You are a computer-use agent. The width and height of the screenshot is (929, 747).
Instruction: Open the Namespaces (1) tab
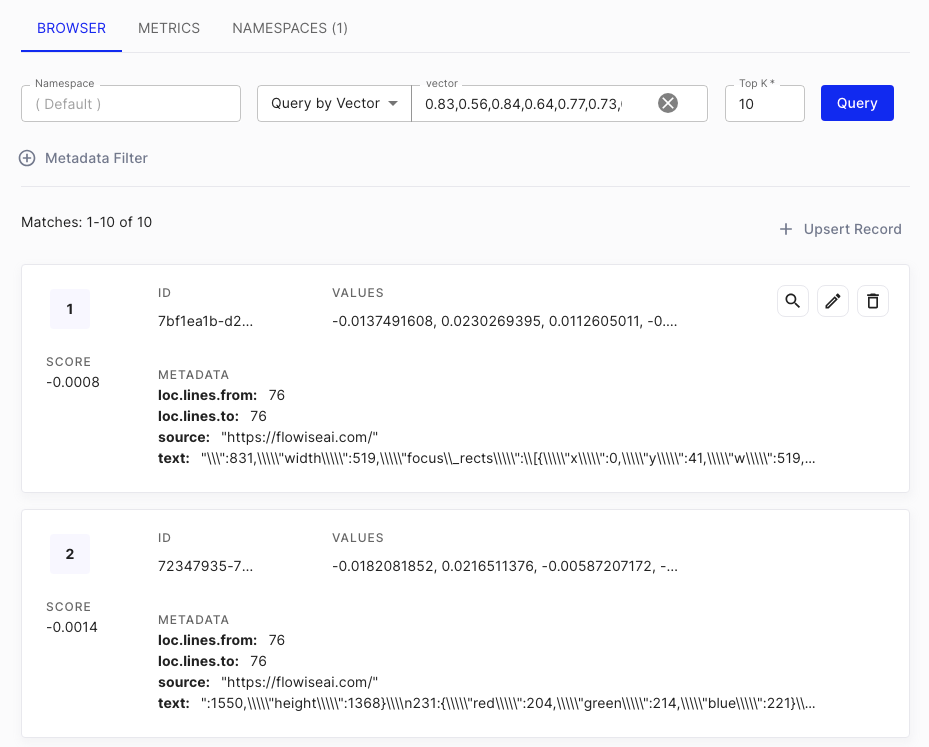click(290, 28)
